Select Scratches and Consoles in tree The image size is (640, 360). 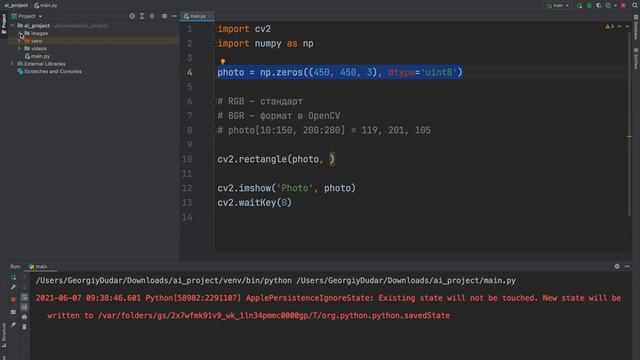tap(49, 71)
